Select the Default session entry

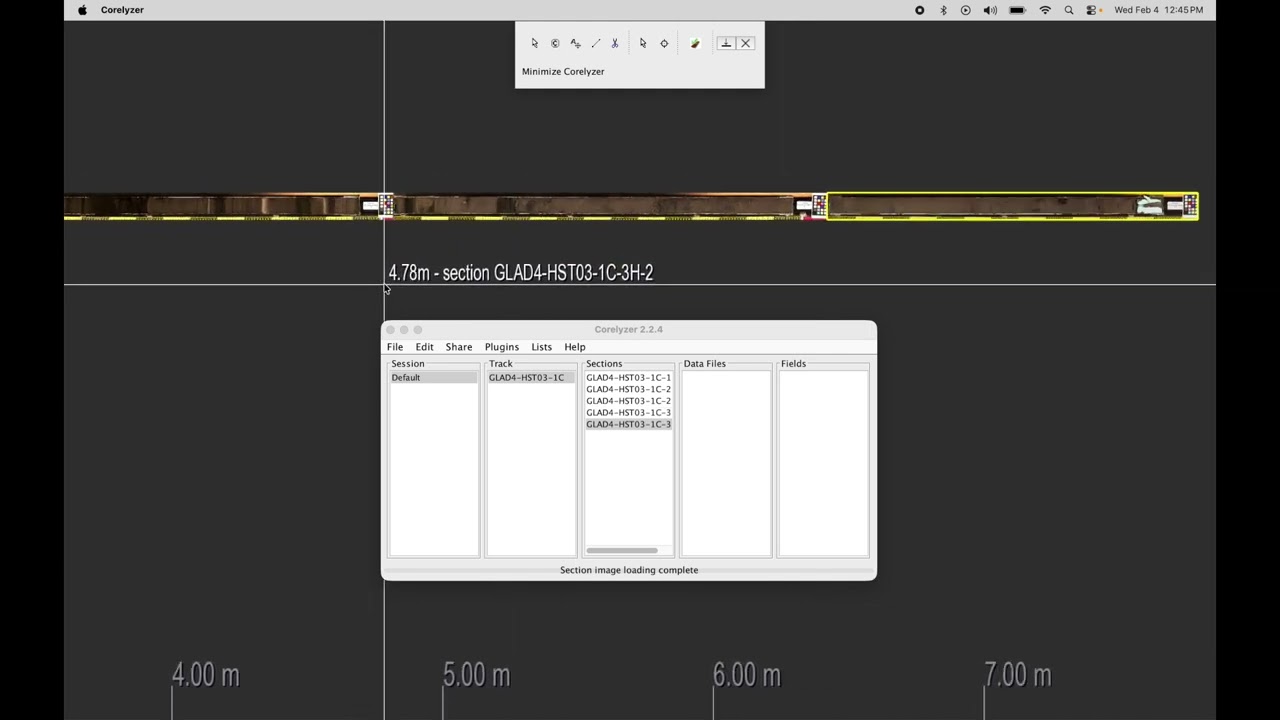click(434, 378)
